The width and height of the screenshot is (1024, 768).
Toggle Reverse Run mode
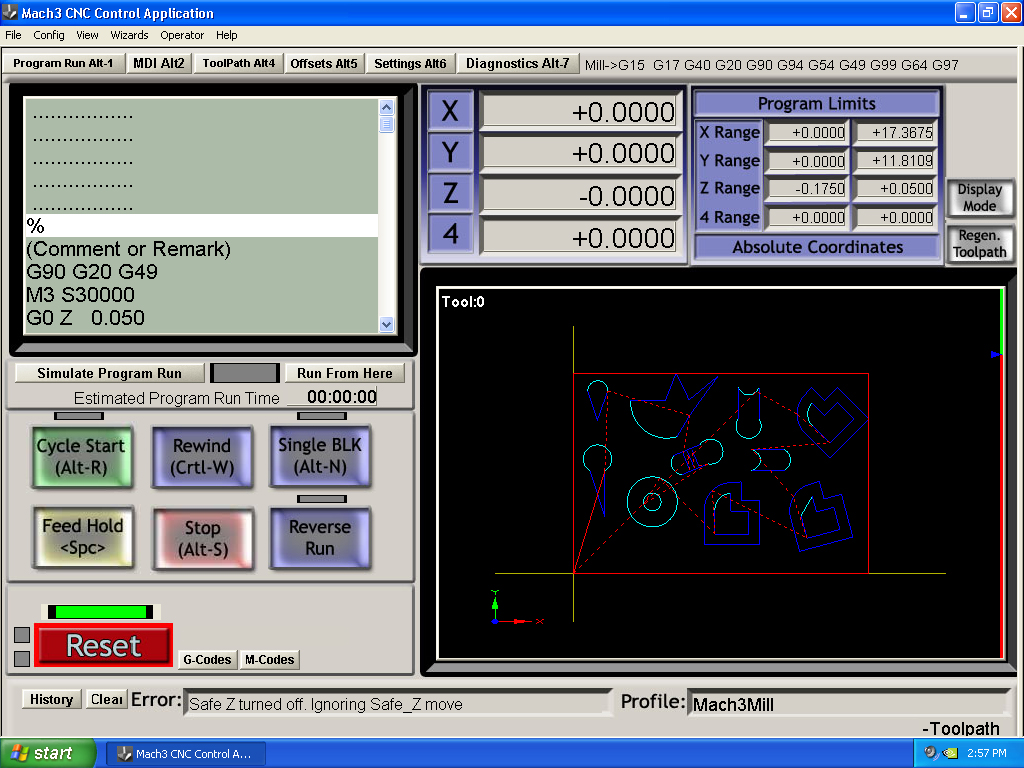click(319, 538)
